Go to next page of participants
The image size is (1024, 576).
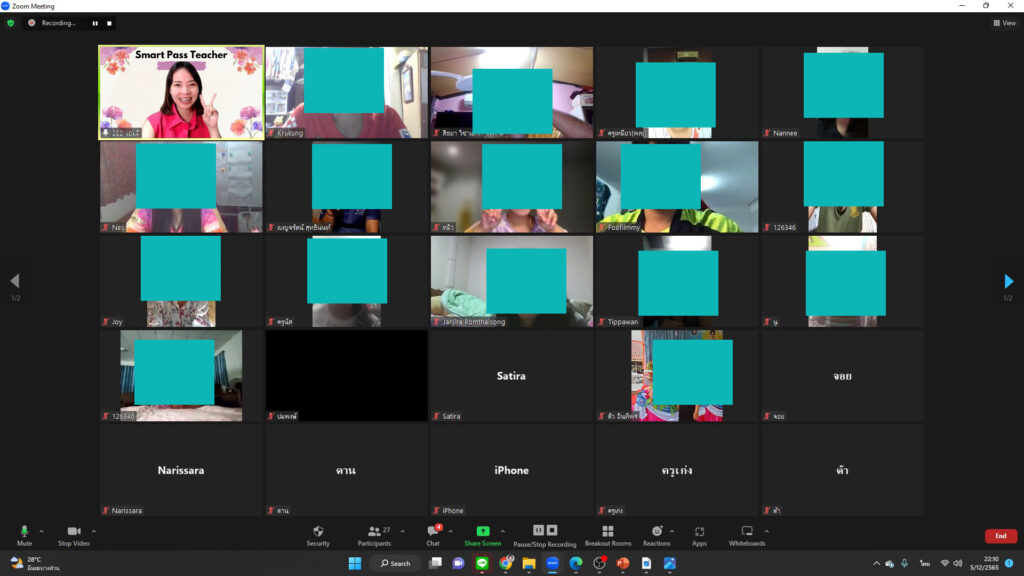click(x=1008, y=282)
